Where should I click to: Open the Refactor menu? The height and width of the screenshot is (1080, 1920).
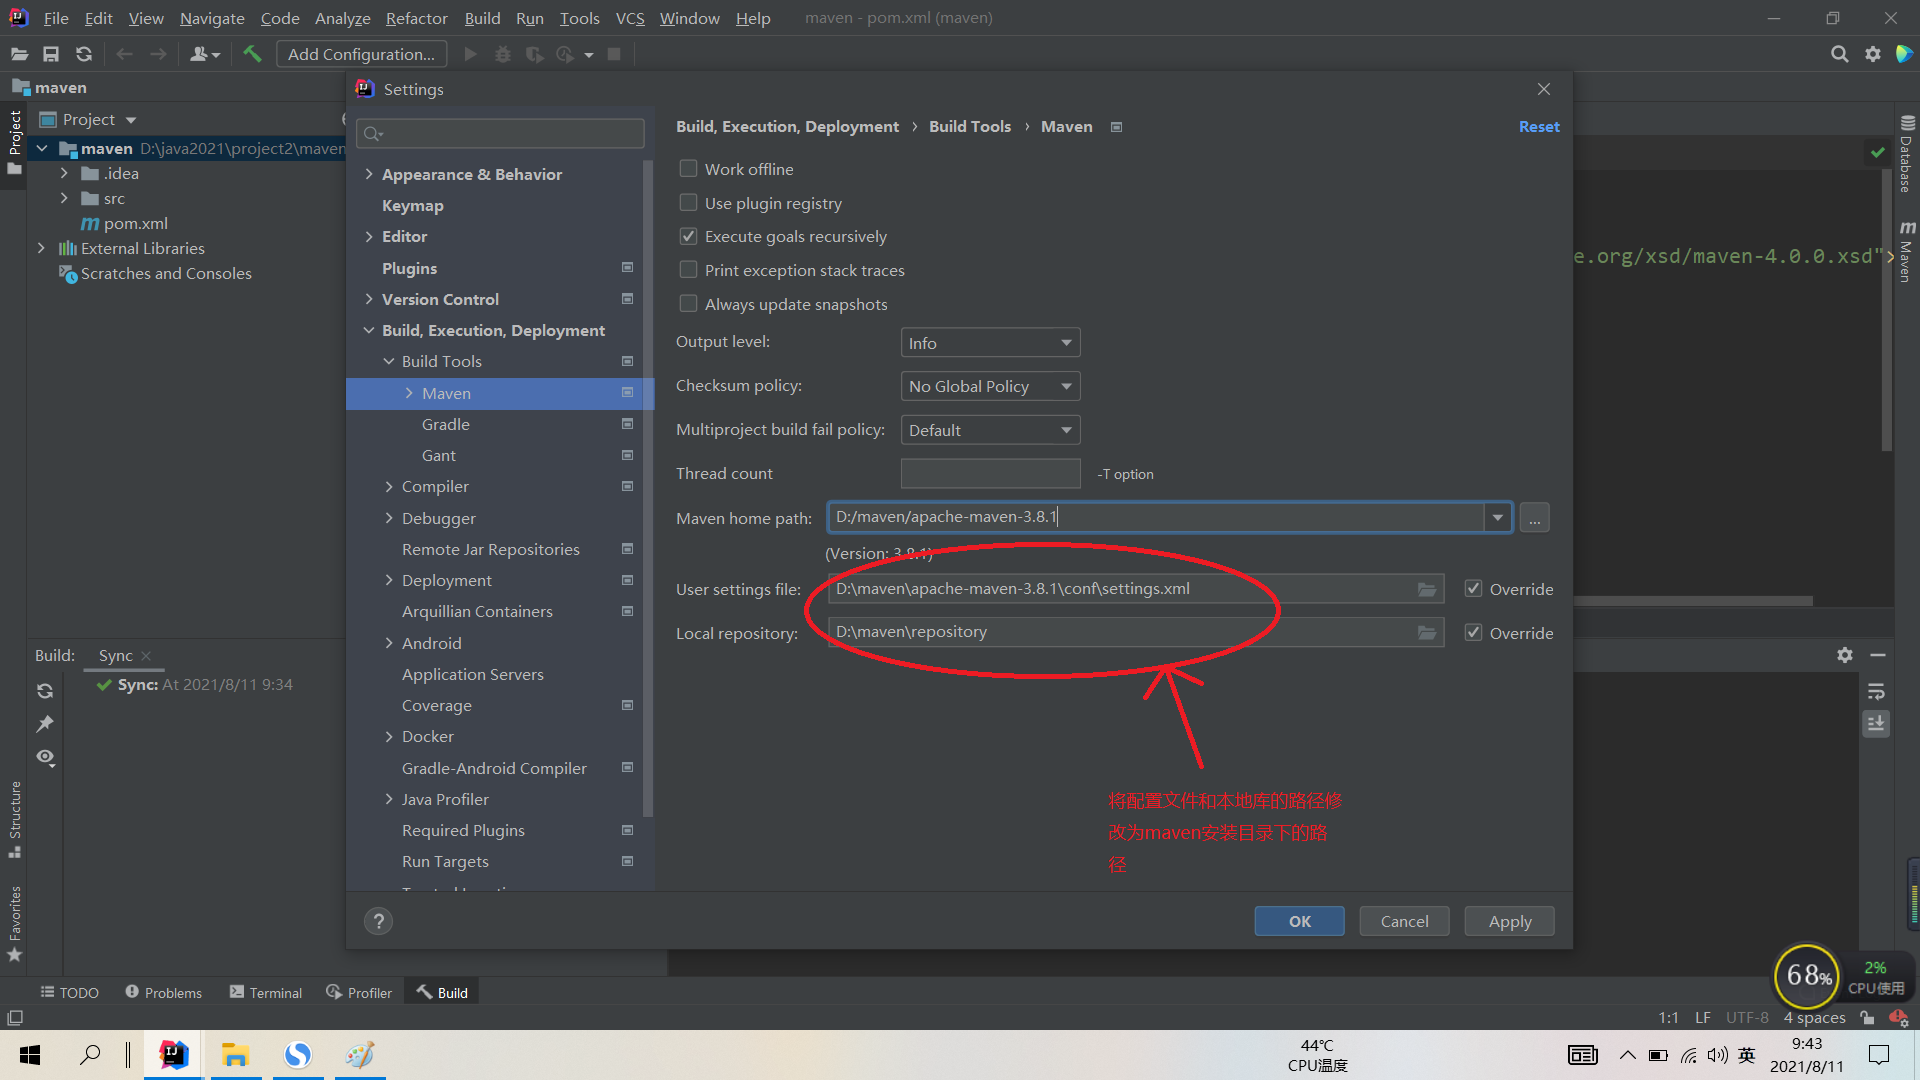416,18
